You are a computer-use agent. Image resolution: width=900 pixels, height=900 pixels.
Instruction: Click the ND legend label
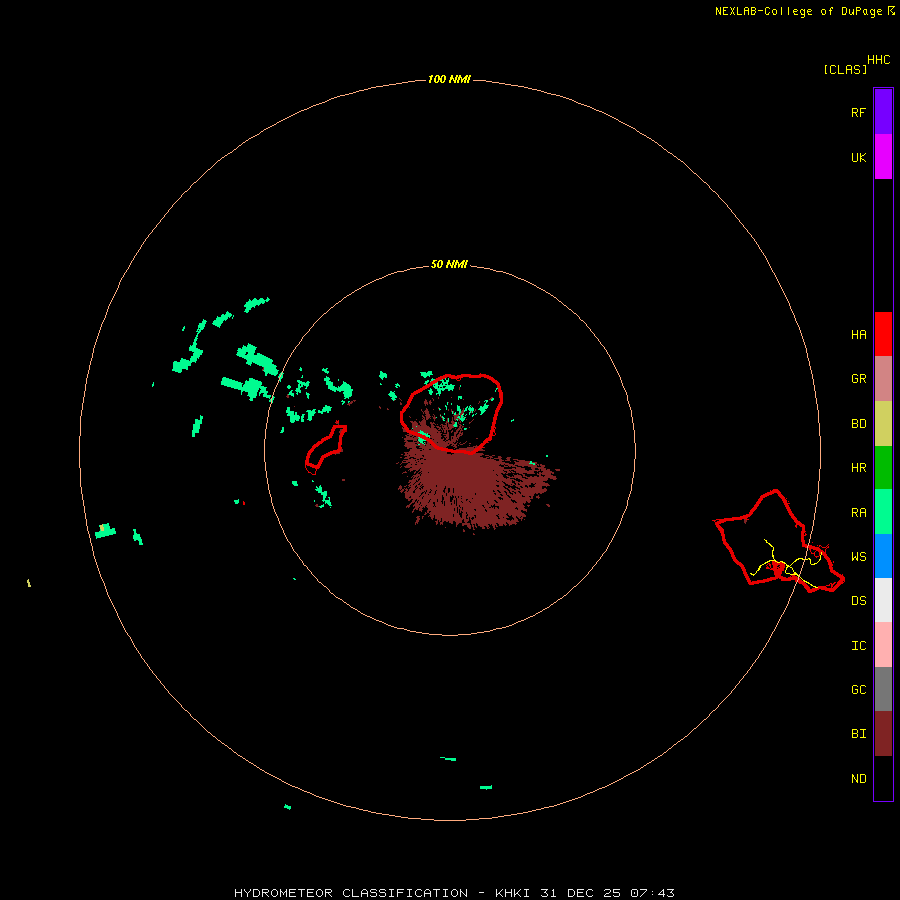click(858, 779)
